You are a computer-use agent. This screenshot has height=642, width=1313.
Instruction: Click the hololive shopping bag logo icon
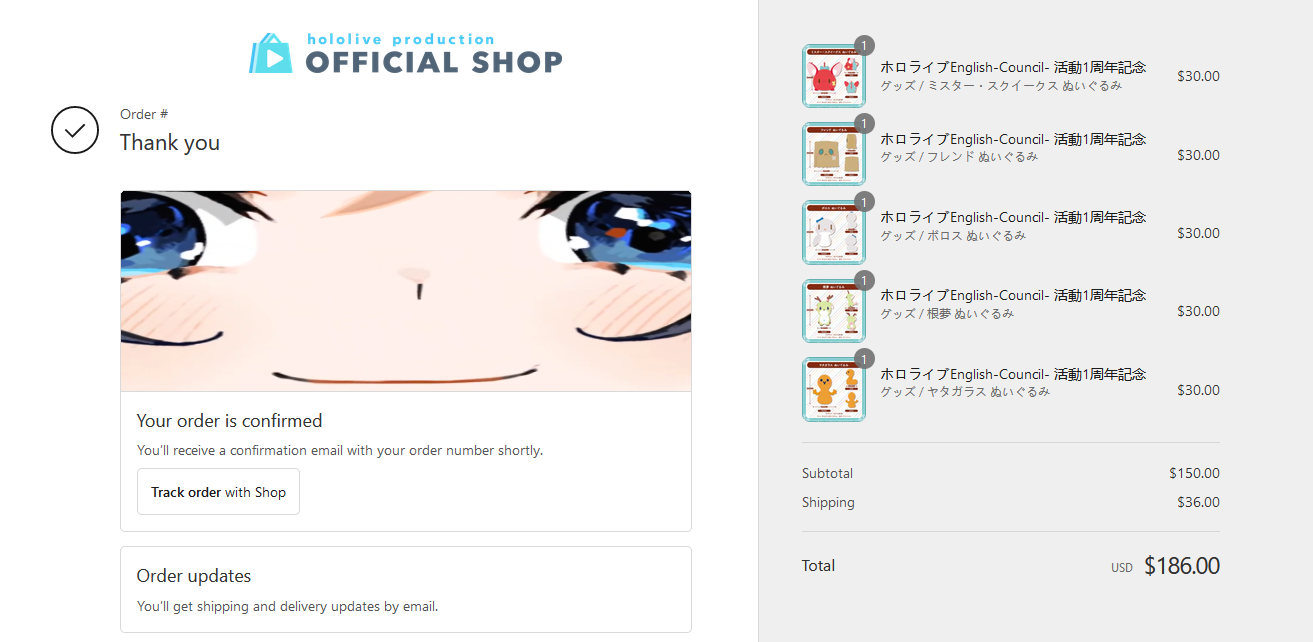point(270,54)
